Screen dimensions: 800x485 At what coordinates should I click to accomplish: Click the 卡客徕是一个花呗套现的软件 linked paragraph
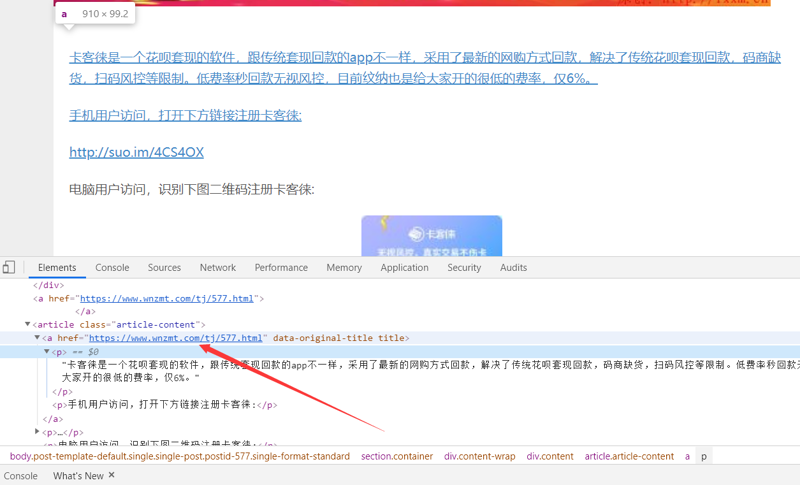(x=425, y=68)
